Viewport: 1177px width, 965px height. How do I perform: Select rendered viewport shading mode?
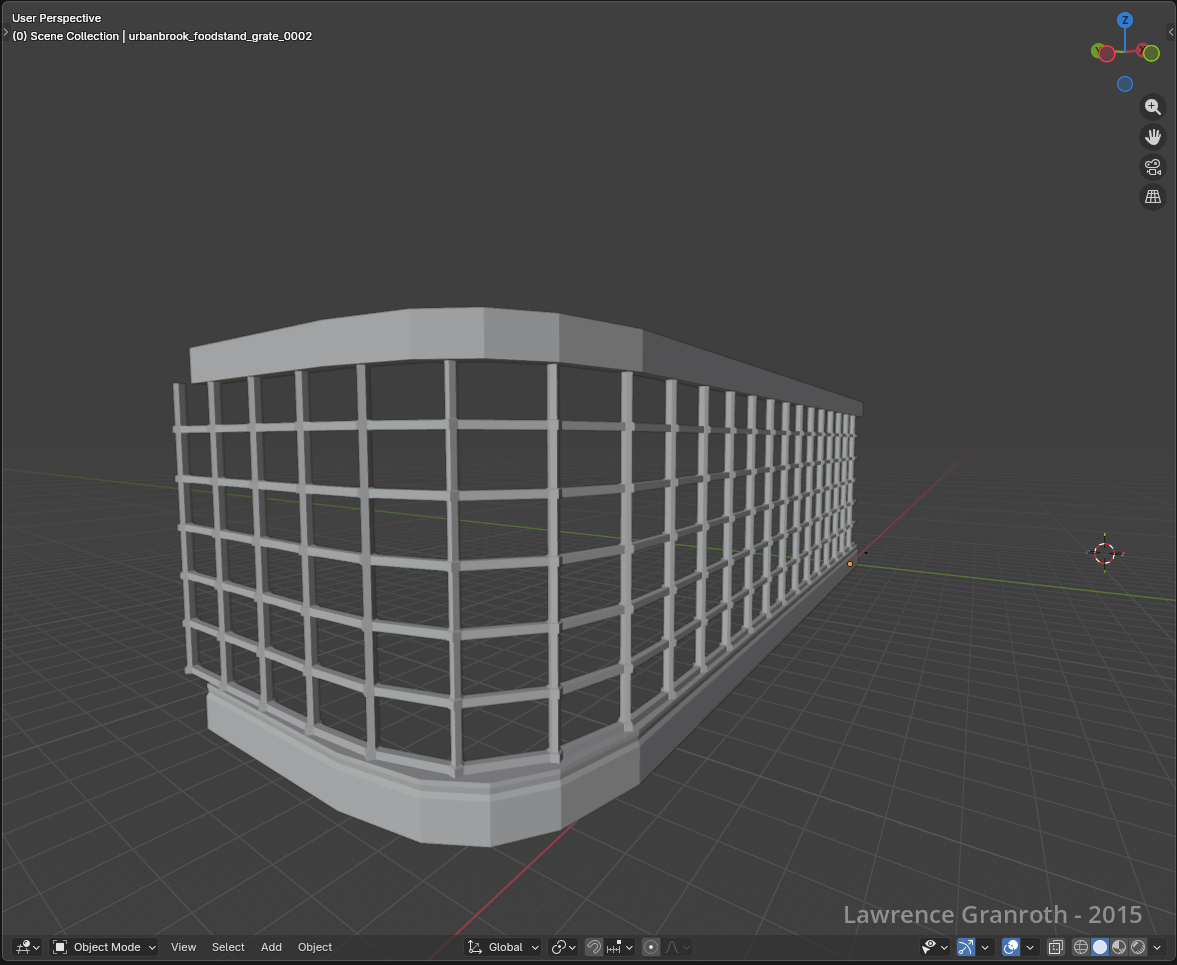coord(1138,947)
